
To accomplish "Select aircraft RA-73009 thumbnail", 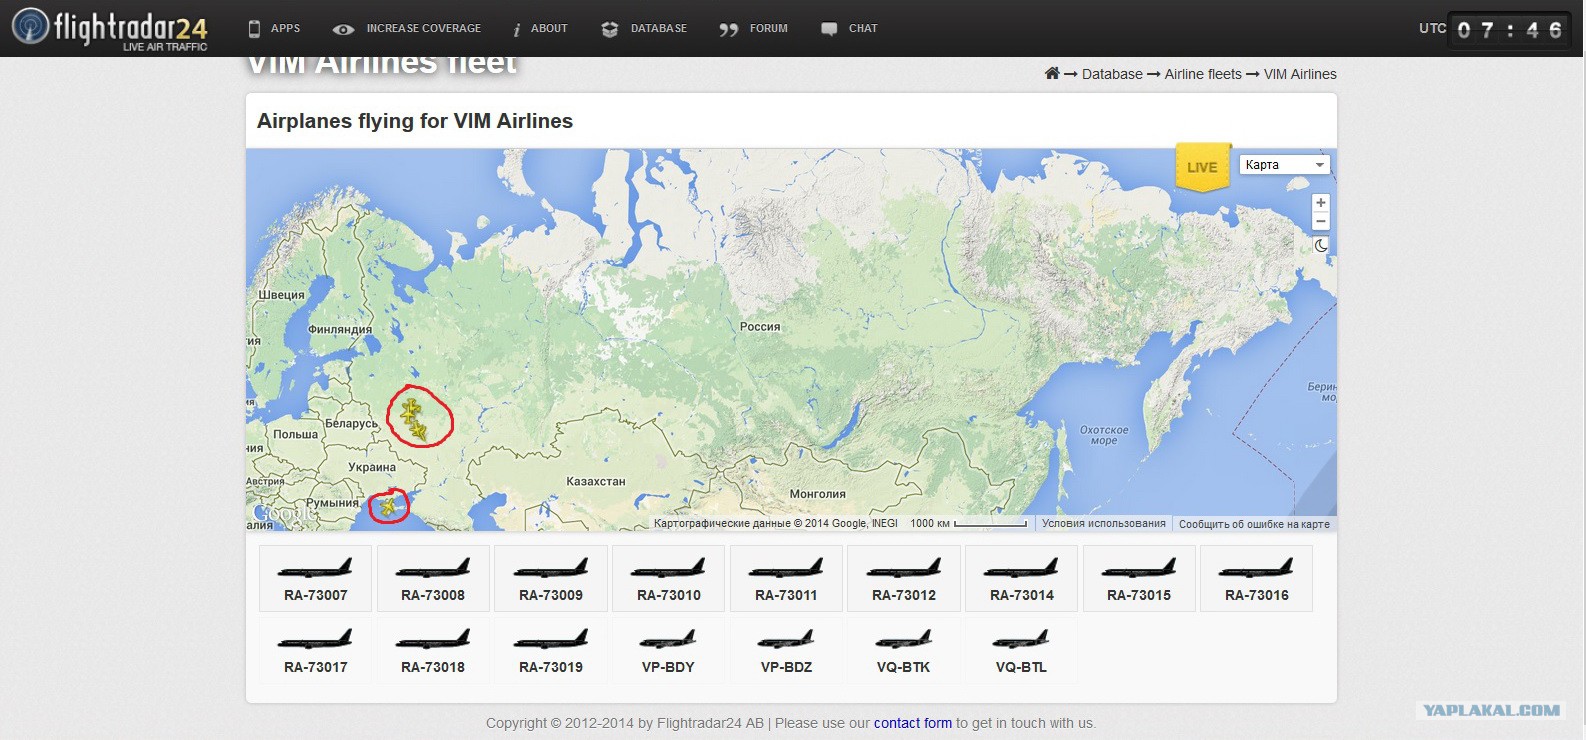I will 551,578.
